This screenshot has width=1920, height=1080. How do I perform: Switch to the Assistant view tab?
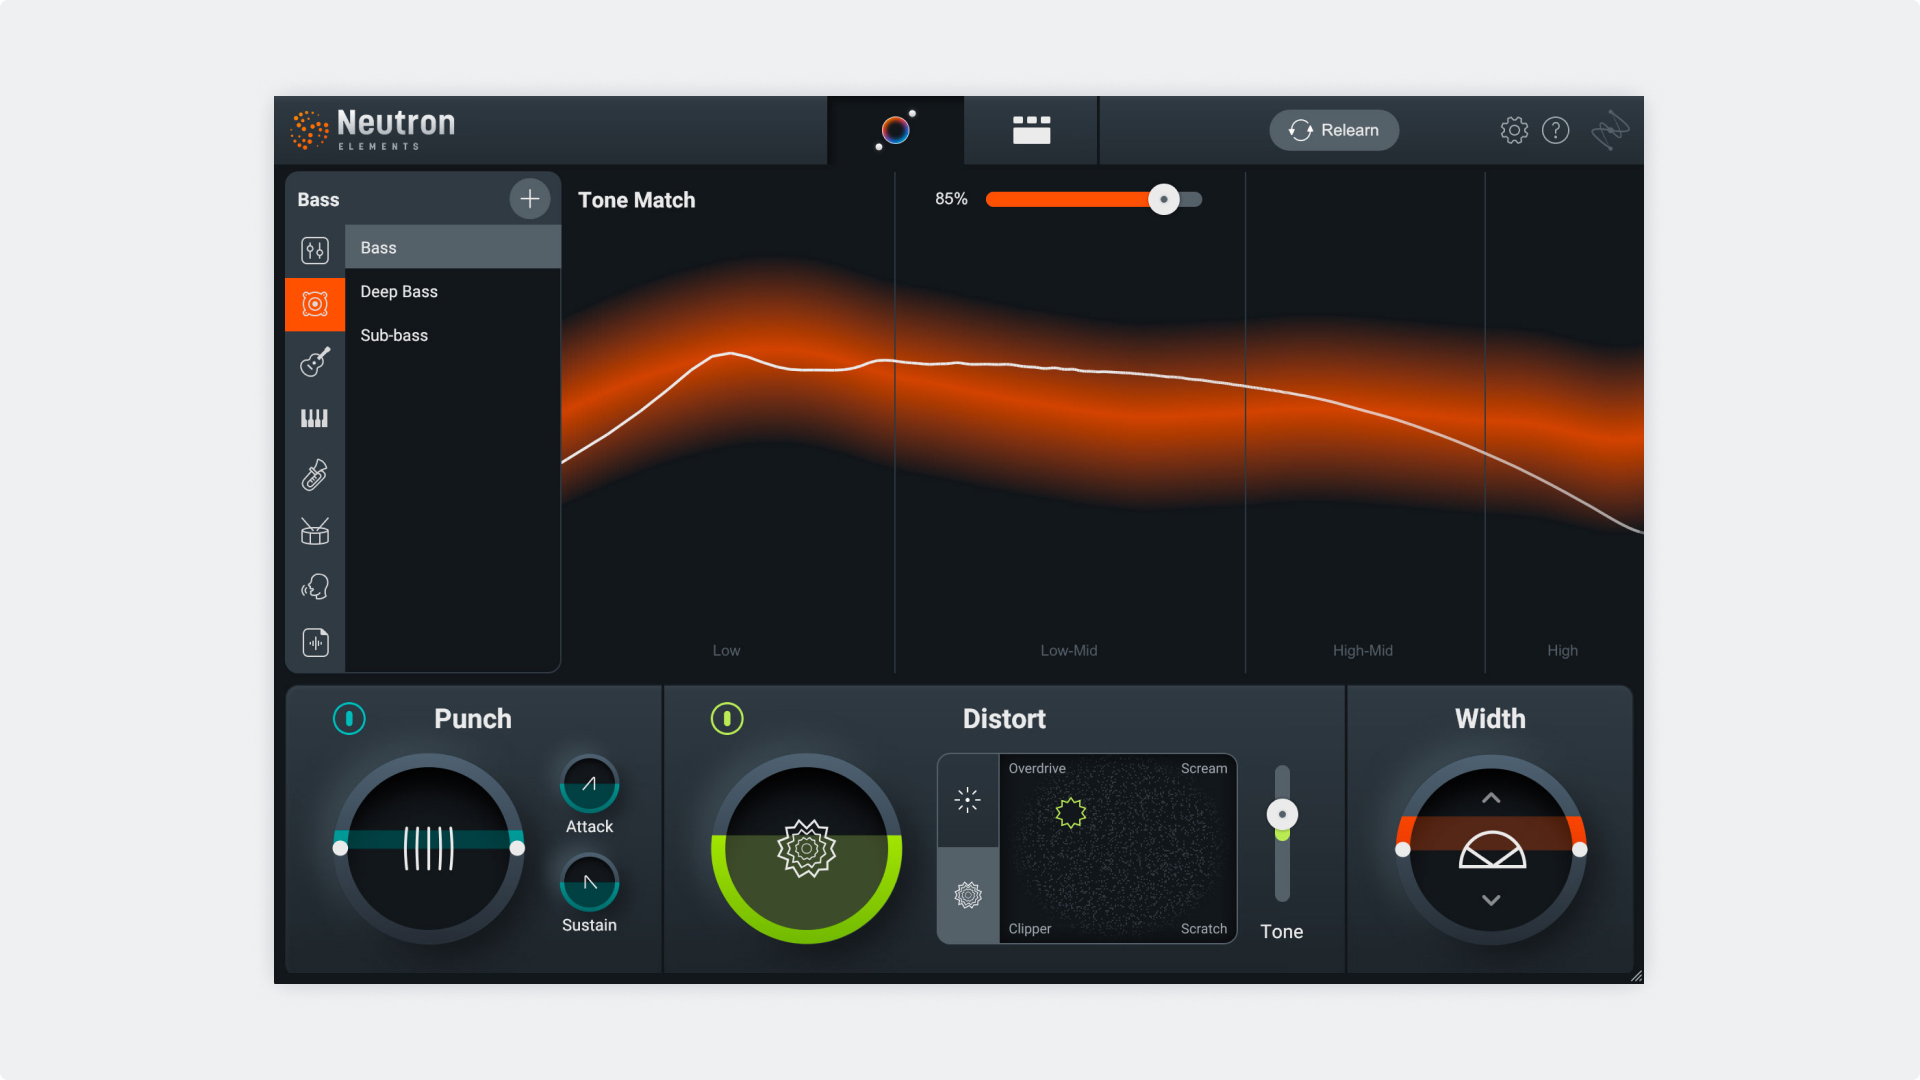coord(896,130)
